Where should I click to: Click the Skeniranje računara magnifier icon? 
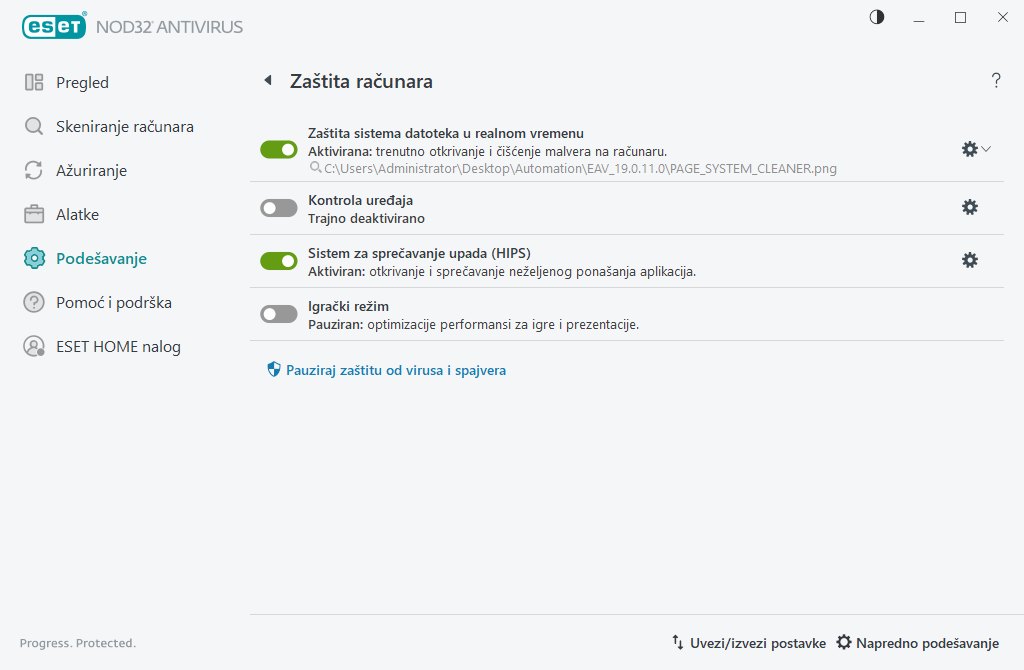click(x=34, y=127)
